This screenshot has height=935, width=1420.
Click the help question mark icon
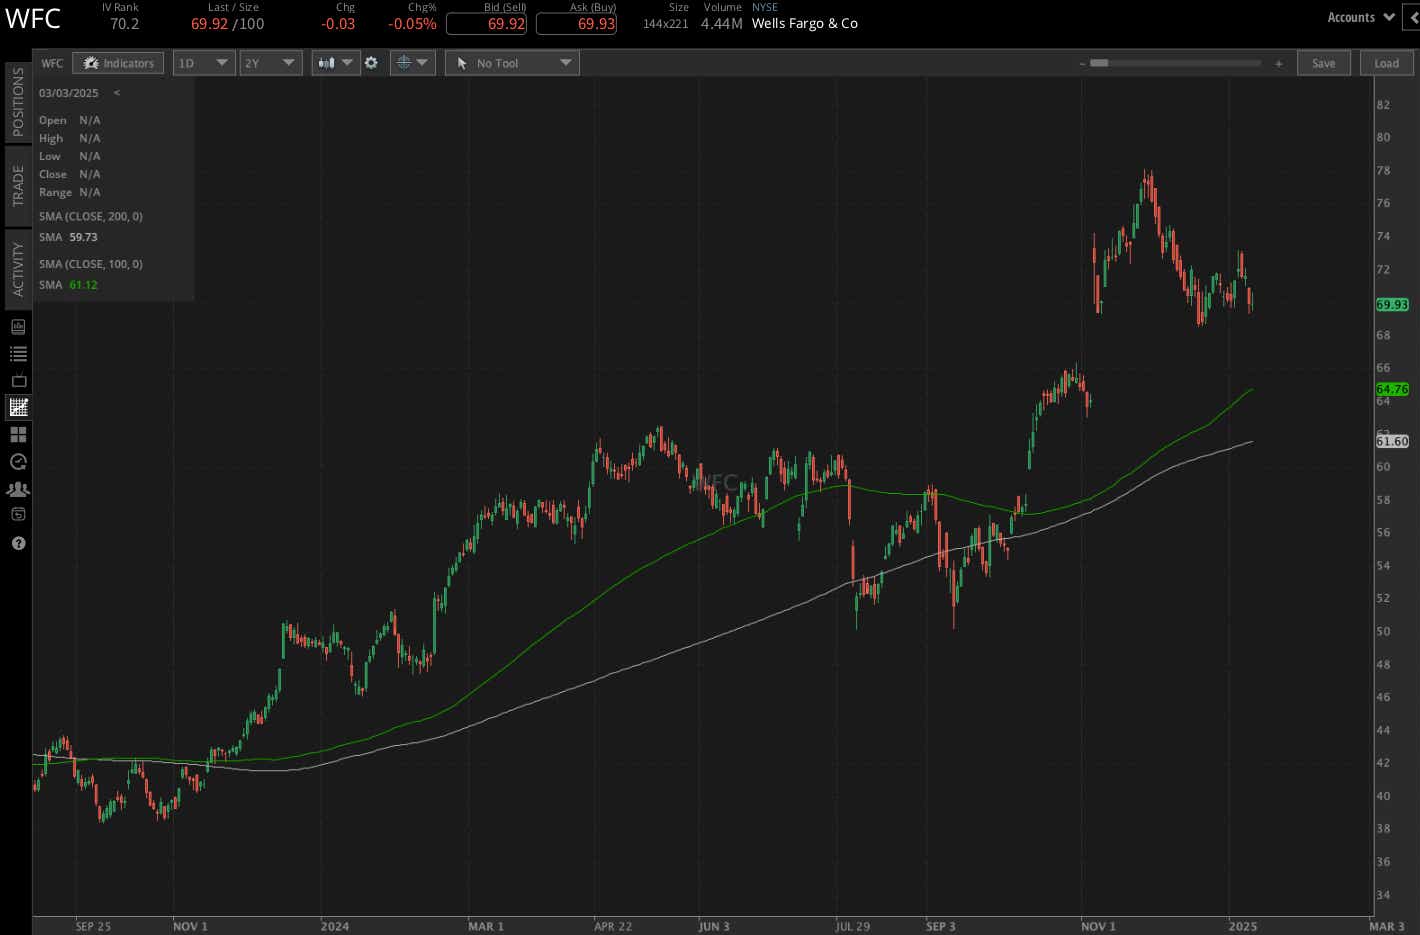[16, 543]
